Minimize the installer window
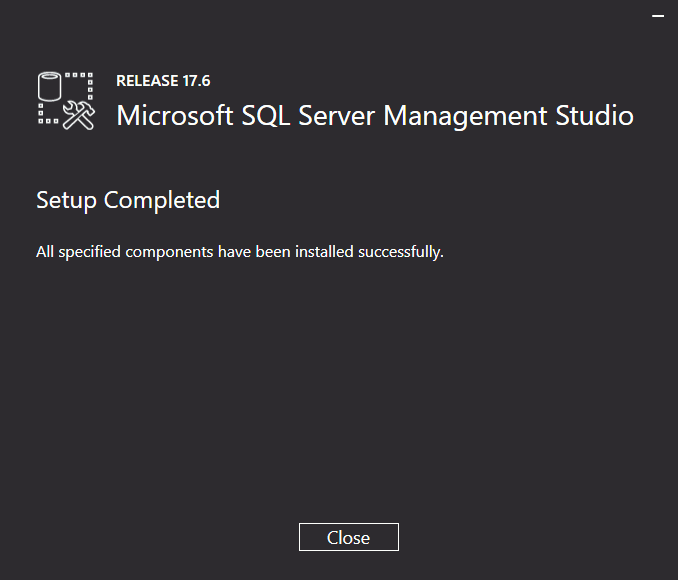The image size is (678, 580). click(x=658, y=16)
